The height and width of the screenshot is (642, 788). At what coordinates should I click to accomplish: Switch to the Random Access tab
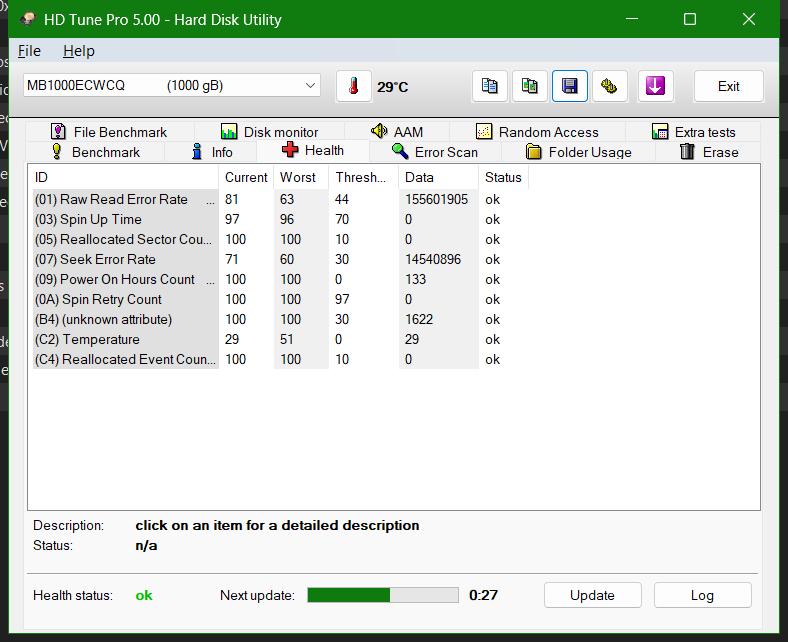click(537, 132)
